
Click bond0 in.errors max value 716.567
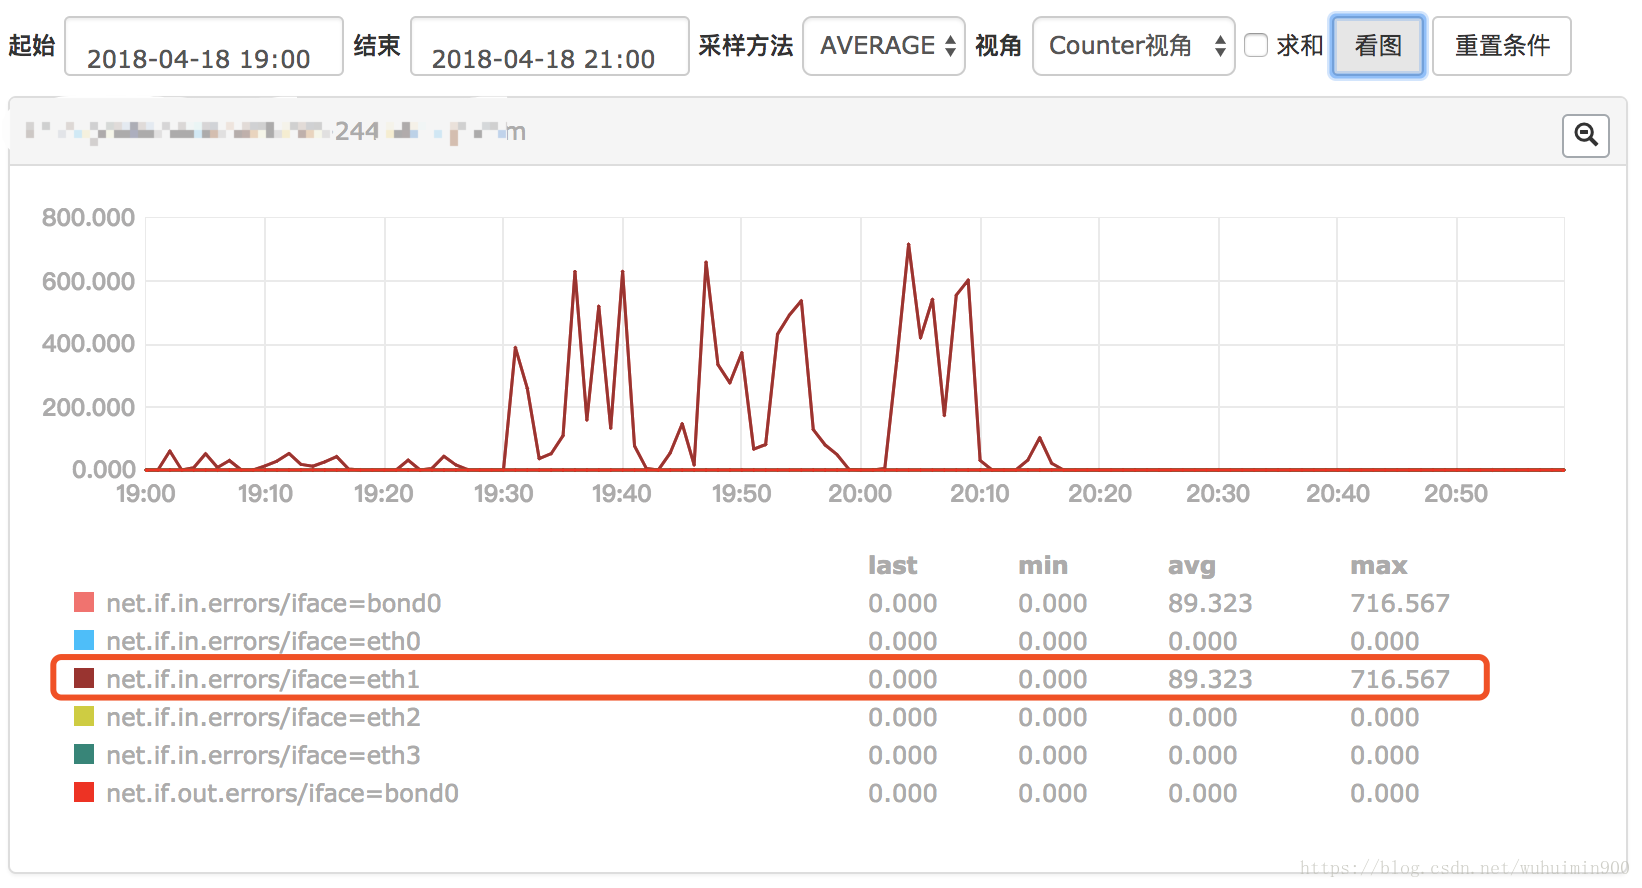(1400, 603)
